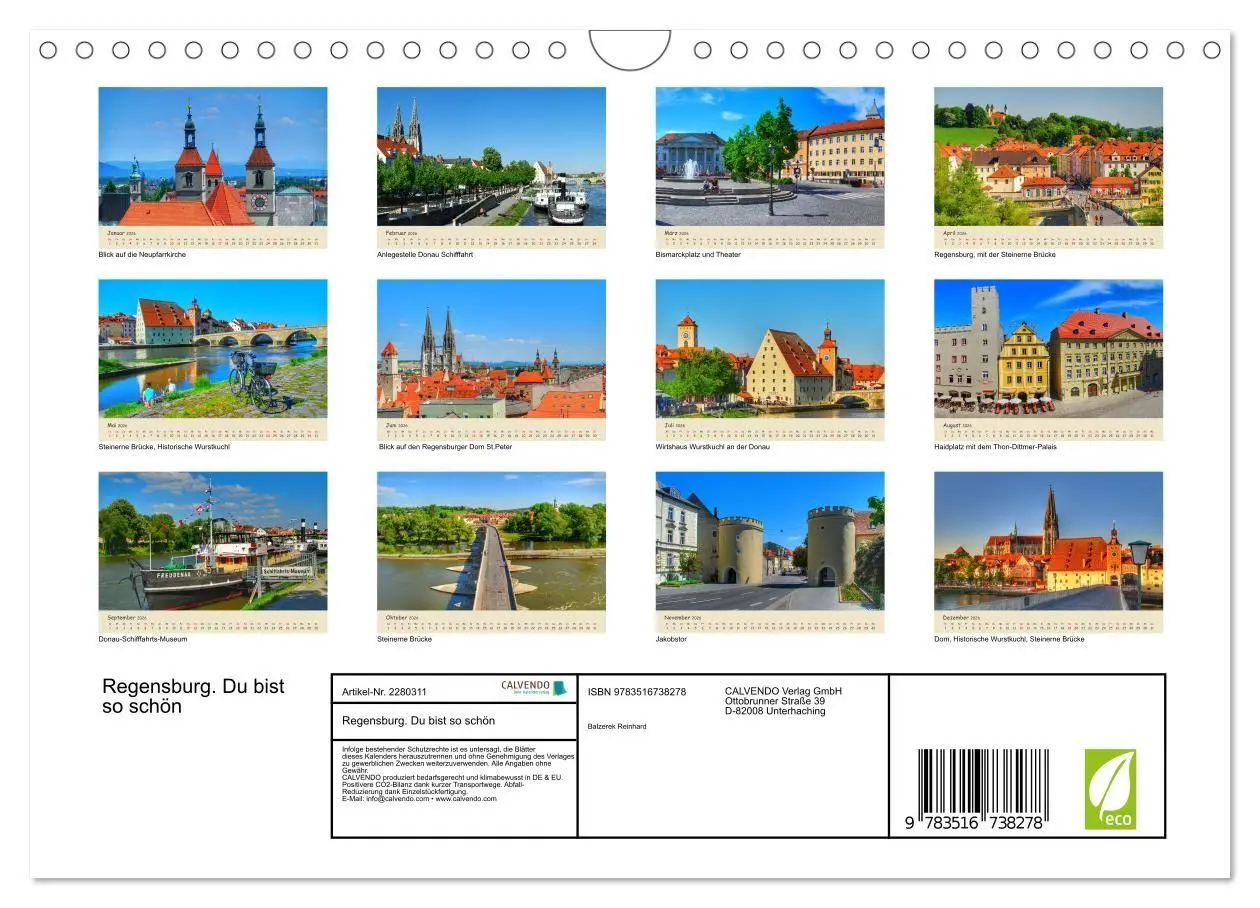
Task: Open the December Dom and Wurstkuchl photo
Action: pyautogui.click(x=1048, y=541)
